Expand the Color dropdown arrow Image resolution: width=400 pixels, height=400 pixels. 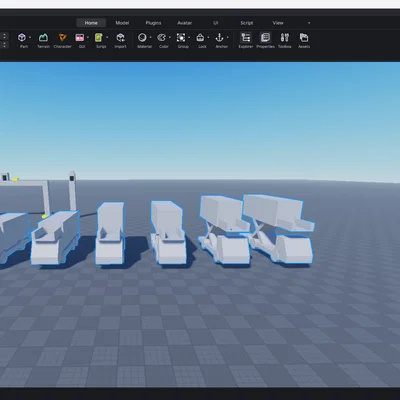(x=170, y=37)
